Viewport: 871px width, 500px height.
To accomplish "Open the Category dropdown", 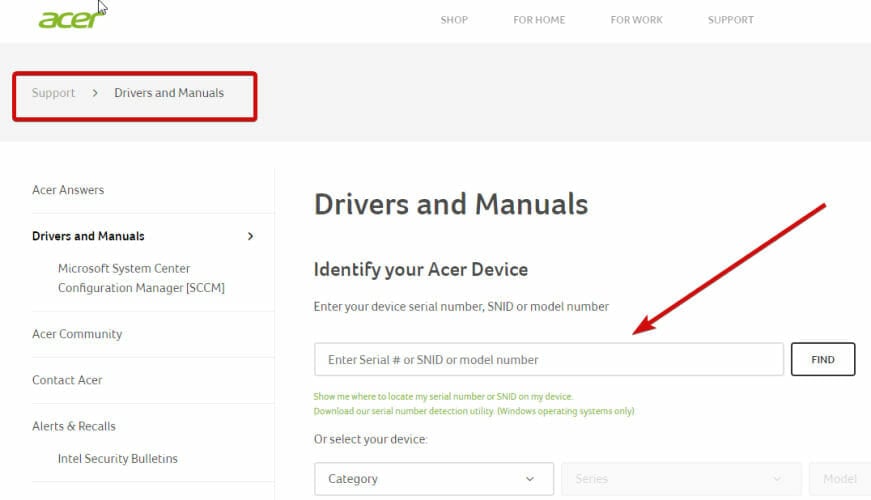I will pos(434,479).
